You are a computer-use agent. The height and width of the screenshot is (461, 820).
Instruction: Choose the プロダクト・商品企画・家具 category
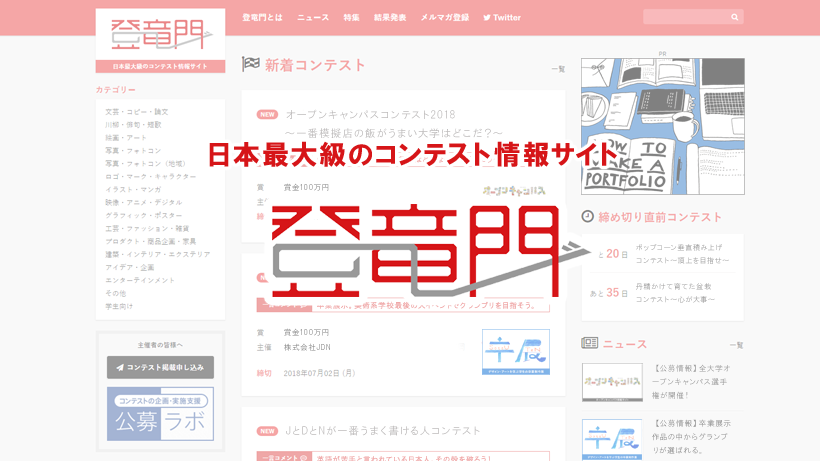[151, 241]
